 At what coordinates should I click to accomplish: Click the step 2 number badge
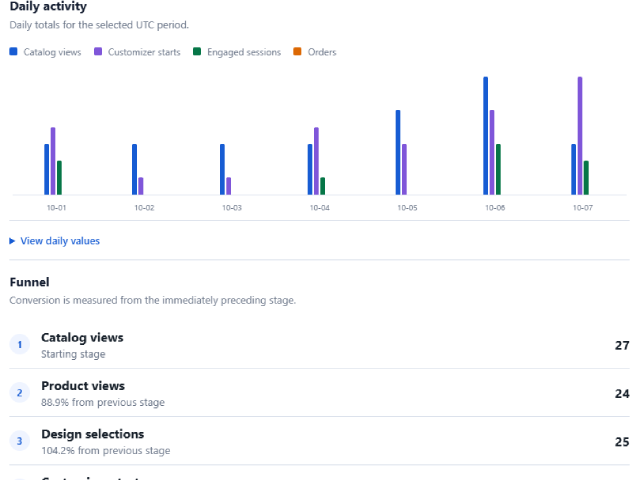coord(20,393)
